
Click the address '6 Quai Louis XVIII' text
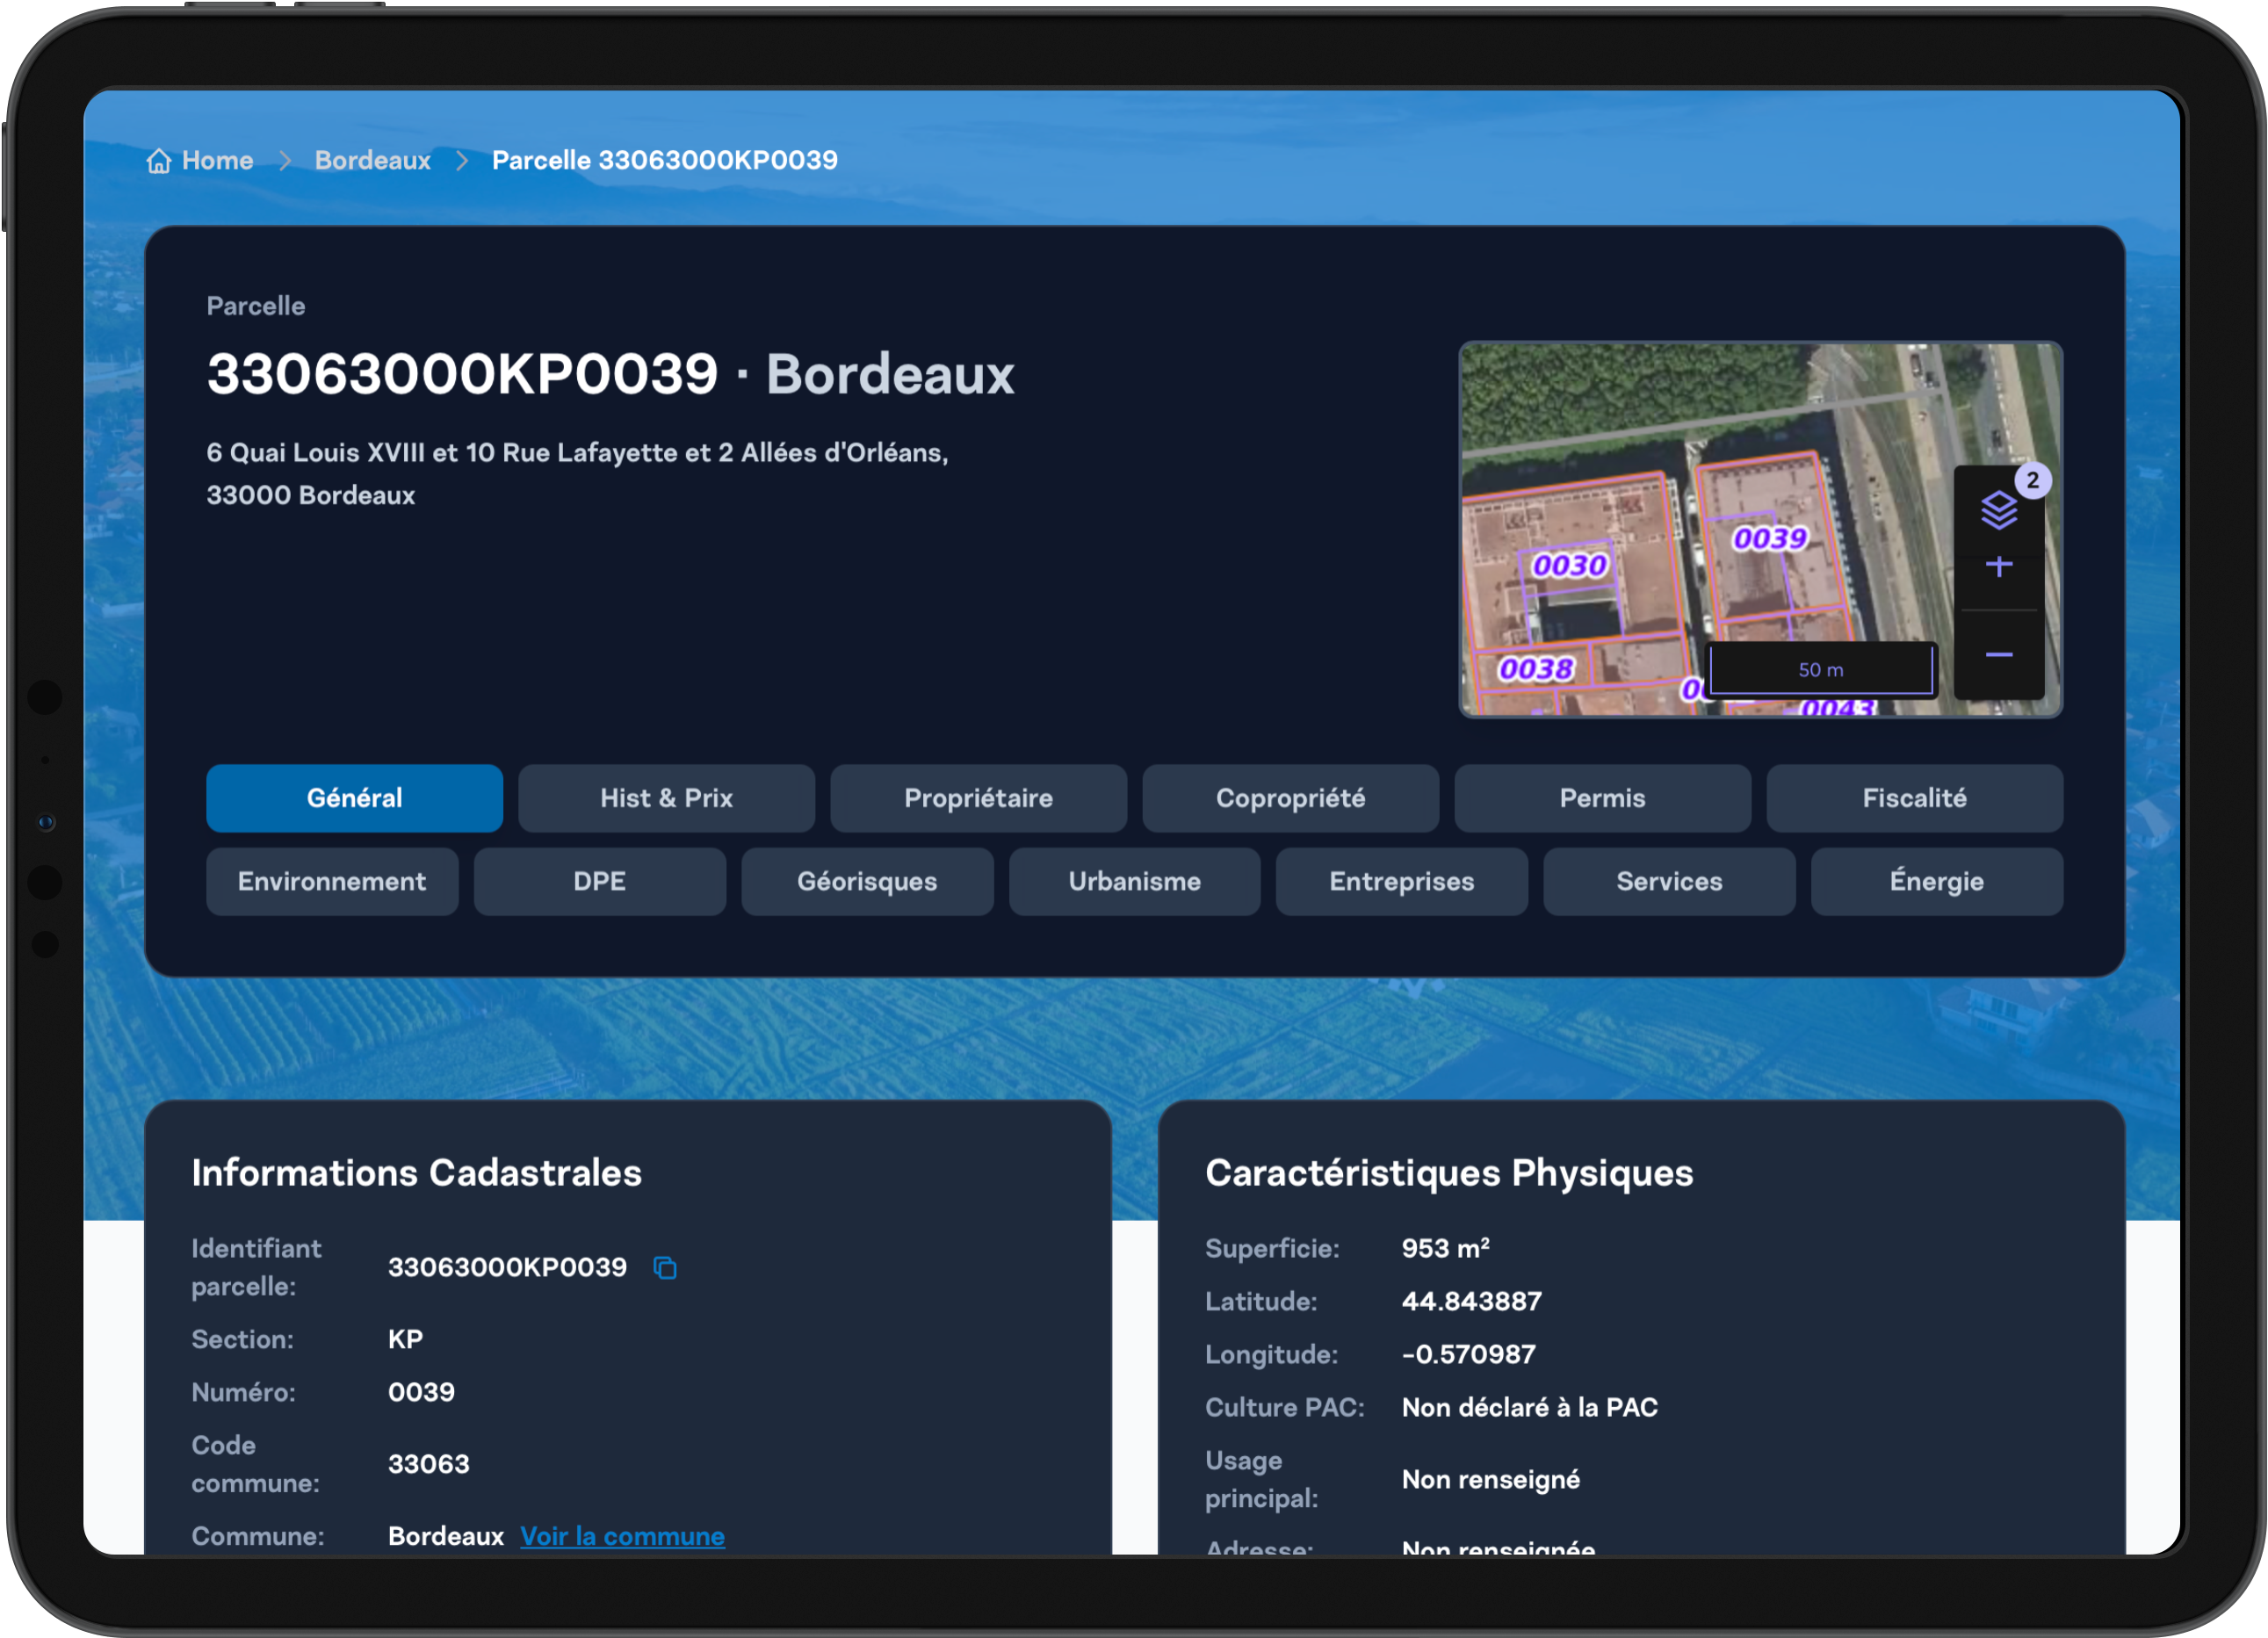click(x=315, y=452)
